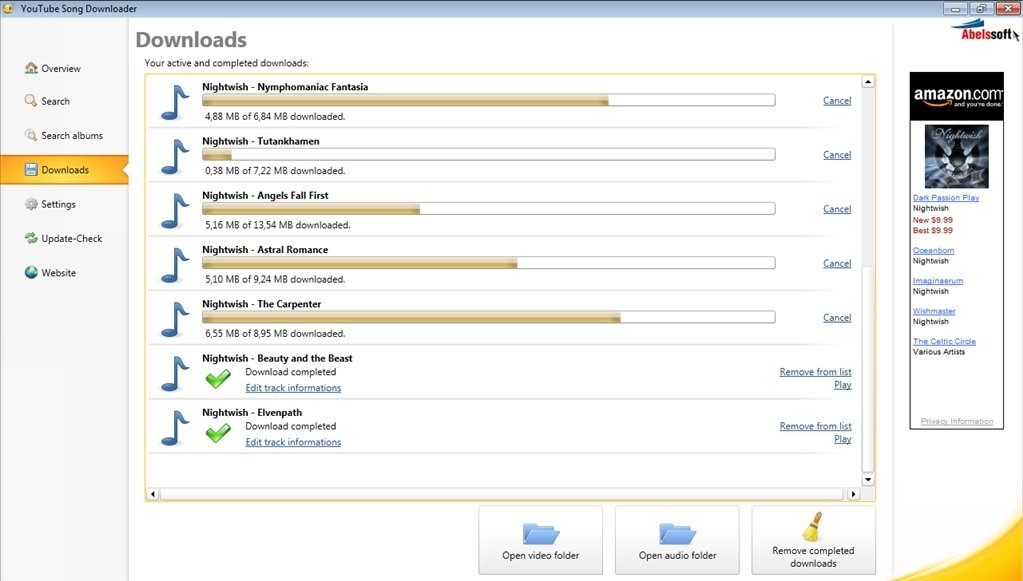
Task: Cancel the Tutankhamen download
Action: pos(837,155)
